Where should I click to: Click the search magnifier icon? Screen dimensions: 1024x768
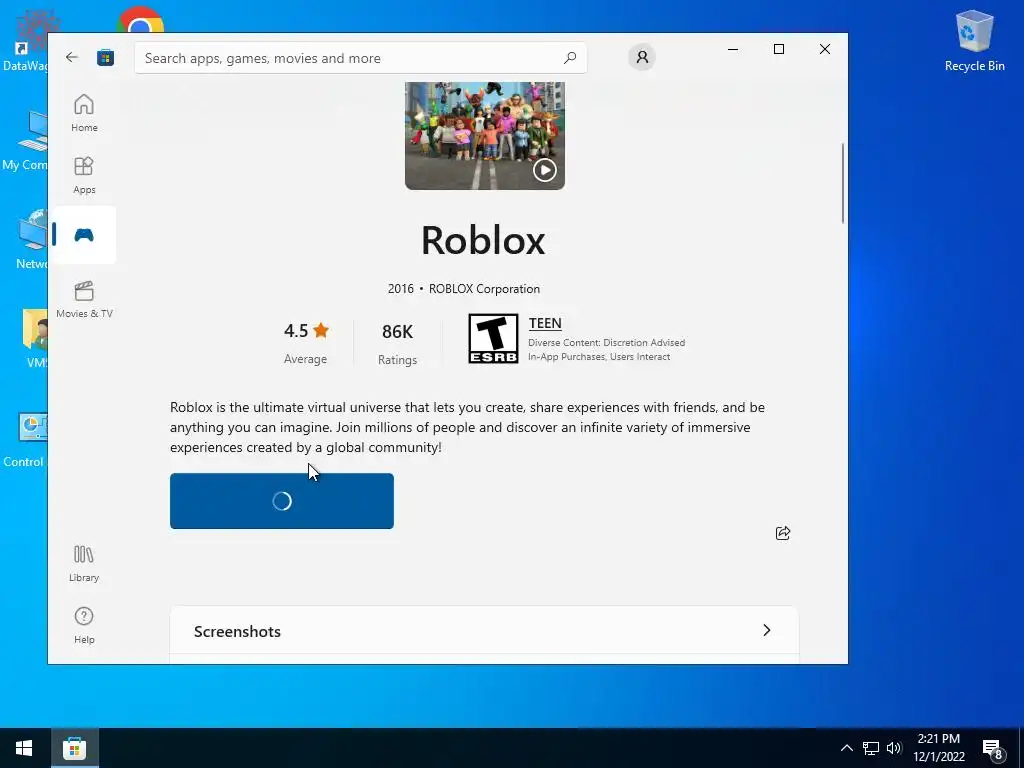pos(569,57)
